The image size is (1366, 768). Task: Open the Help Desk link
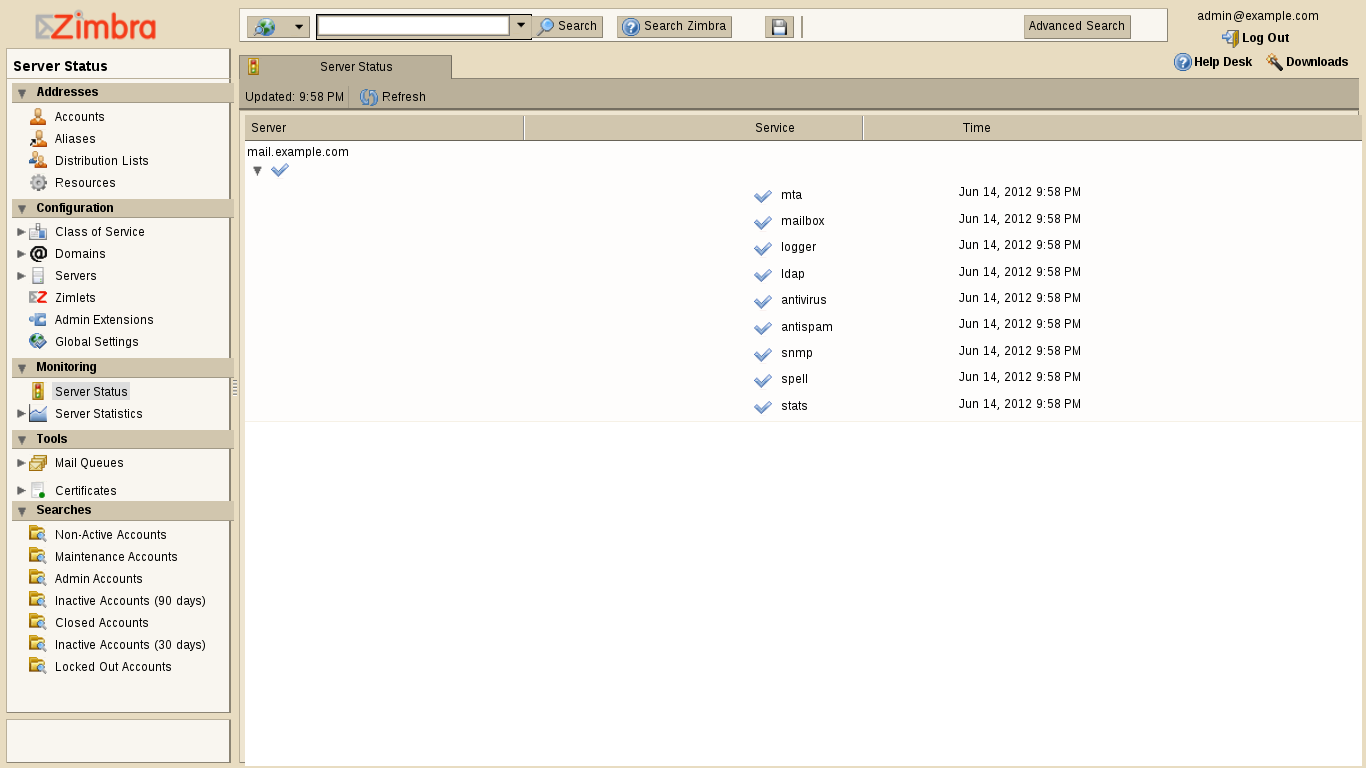coord(1213,62)
